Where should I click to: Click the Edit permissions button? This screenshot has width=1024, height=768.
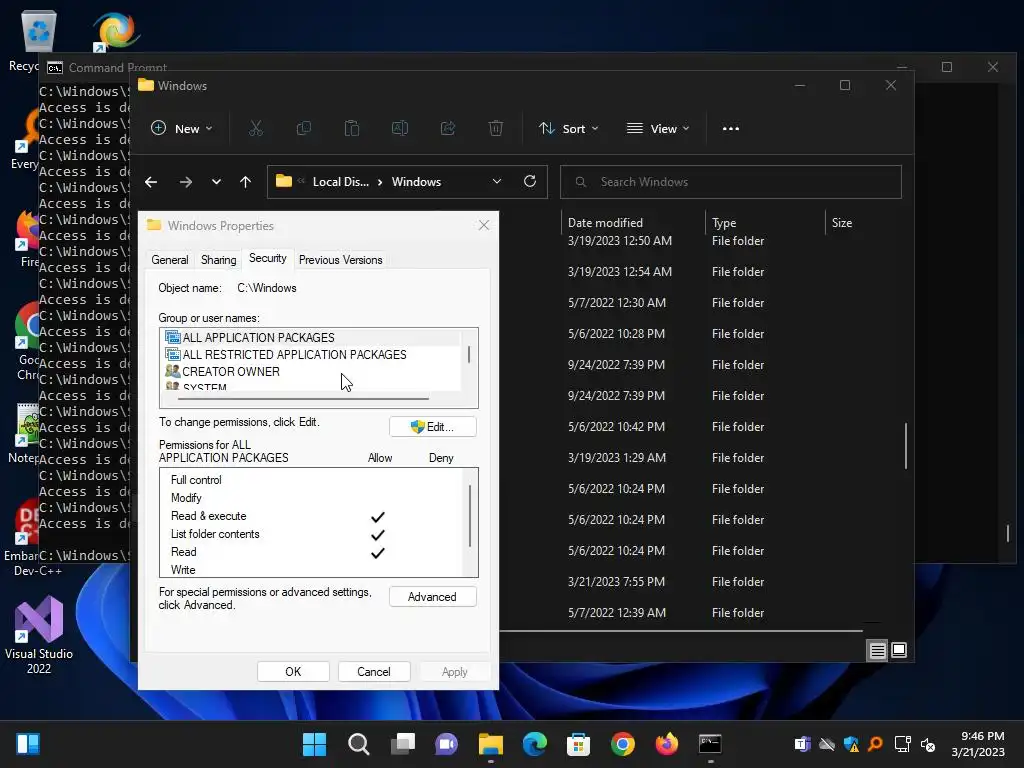coord(432,427)
